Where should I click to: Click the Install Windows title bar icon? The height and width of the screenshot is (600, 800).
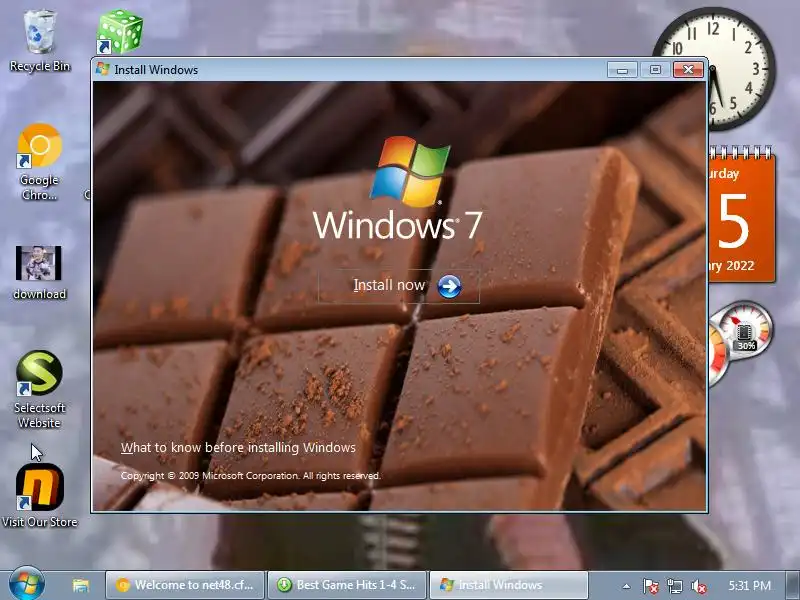pos(103,69)
